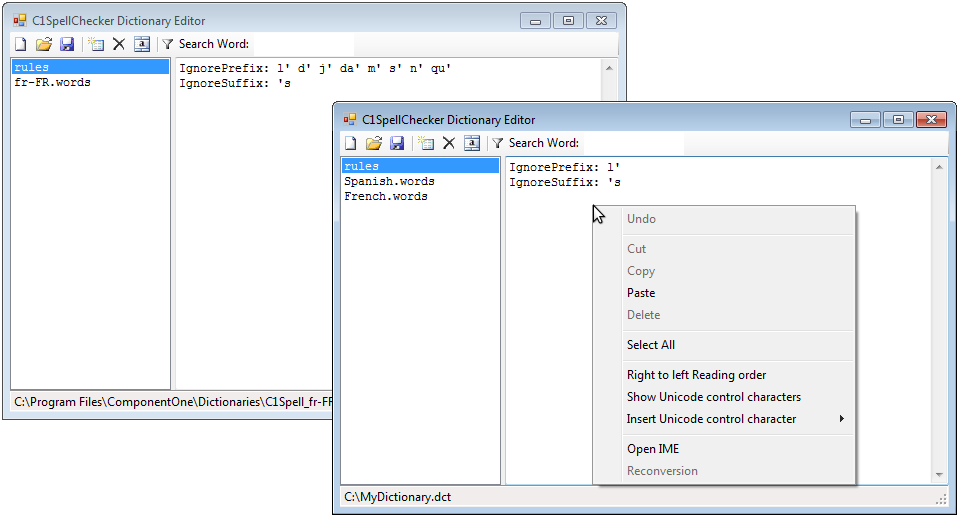Minimize the front Dictionary Editor window
961x519 pixels.
[x=865, y=120]
